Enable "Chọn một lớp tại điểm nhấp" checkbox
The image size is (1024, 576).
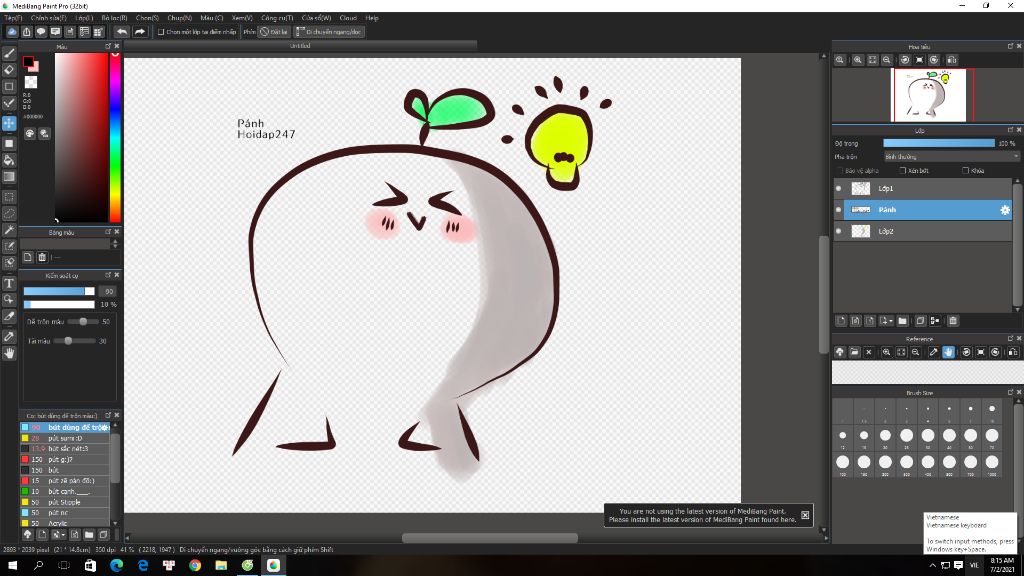(x=161, y=31)
